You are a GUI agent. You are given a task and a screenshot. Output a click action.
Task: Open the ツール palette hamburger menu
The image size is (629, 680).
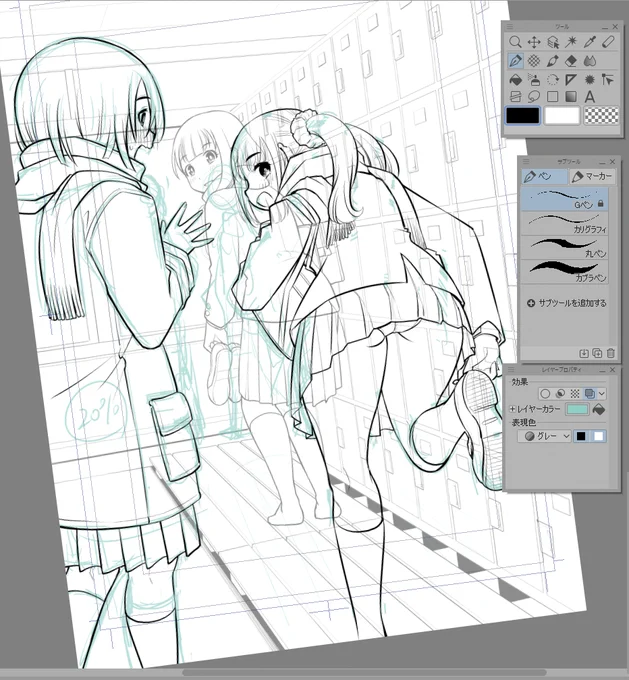(x=510, y=27)
